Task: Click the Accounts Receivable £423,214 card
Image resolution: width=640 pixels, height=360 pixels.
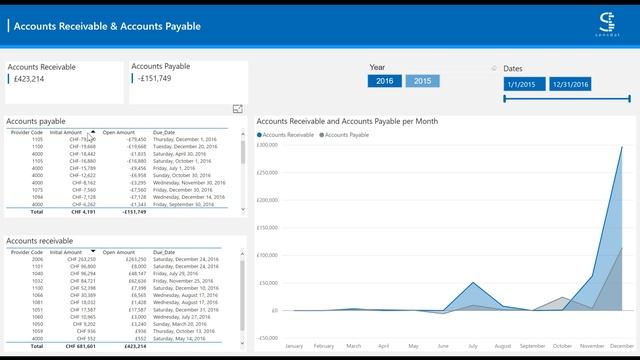Action: click(x=64, y=82)
